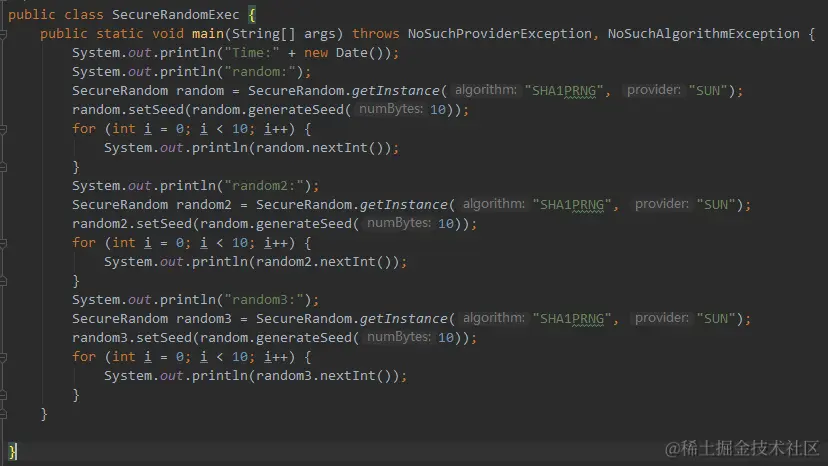828x466 pixels.
Task: Collapse the for loop after random3.setSeed
Action: tap(3, 357)
